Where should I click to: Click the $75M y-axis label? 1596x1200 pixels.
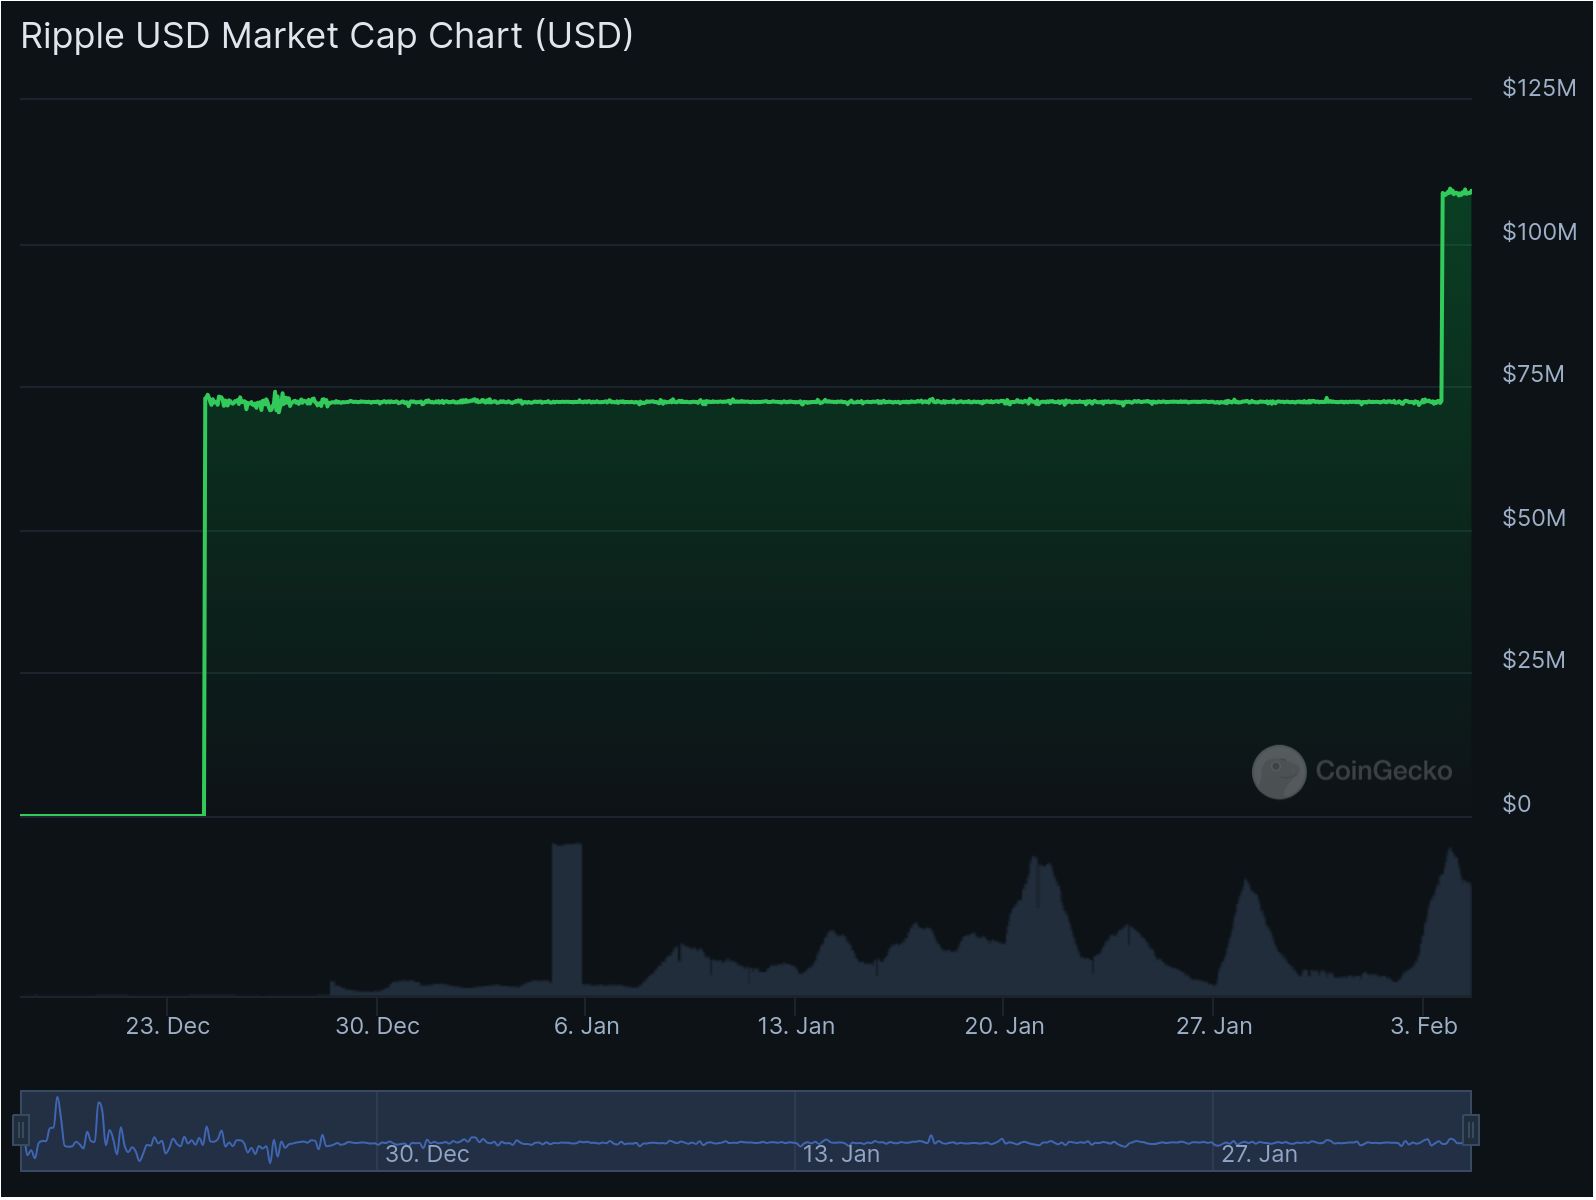[1533, 374]
